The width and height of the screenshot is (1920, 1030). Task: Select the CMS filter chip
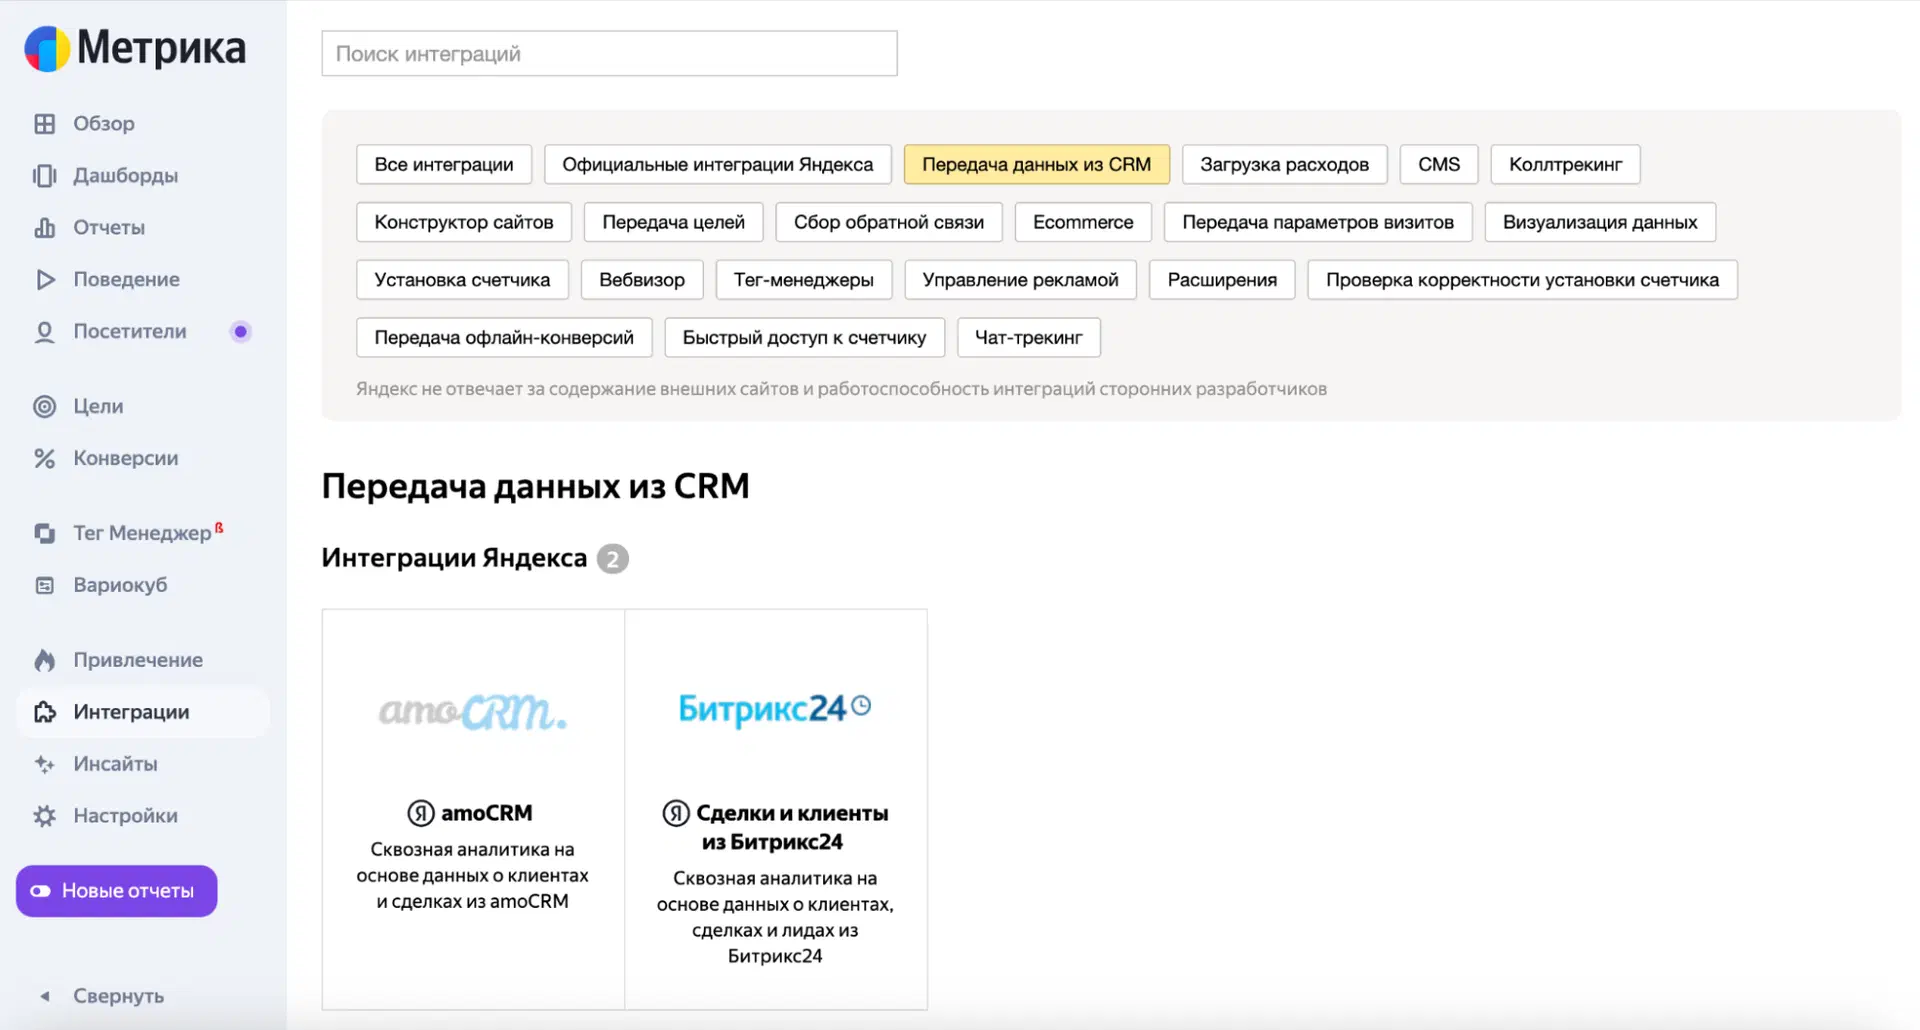point(1439,165)
